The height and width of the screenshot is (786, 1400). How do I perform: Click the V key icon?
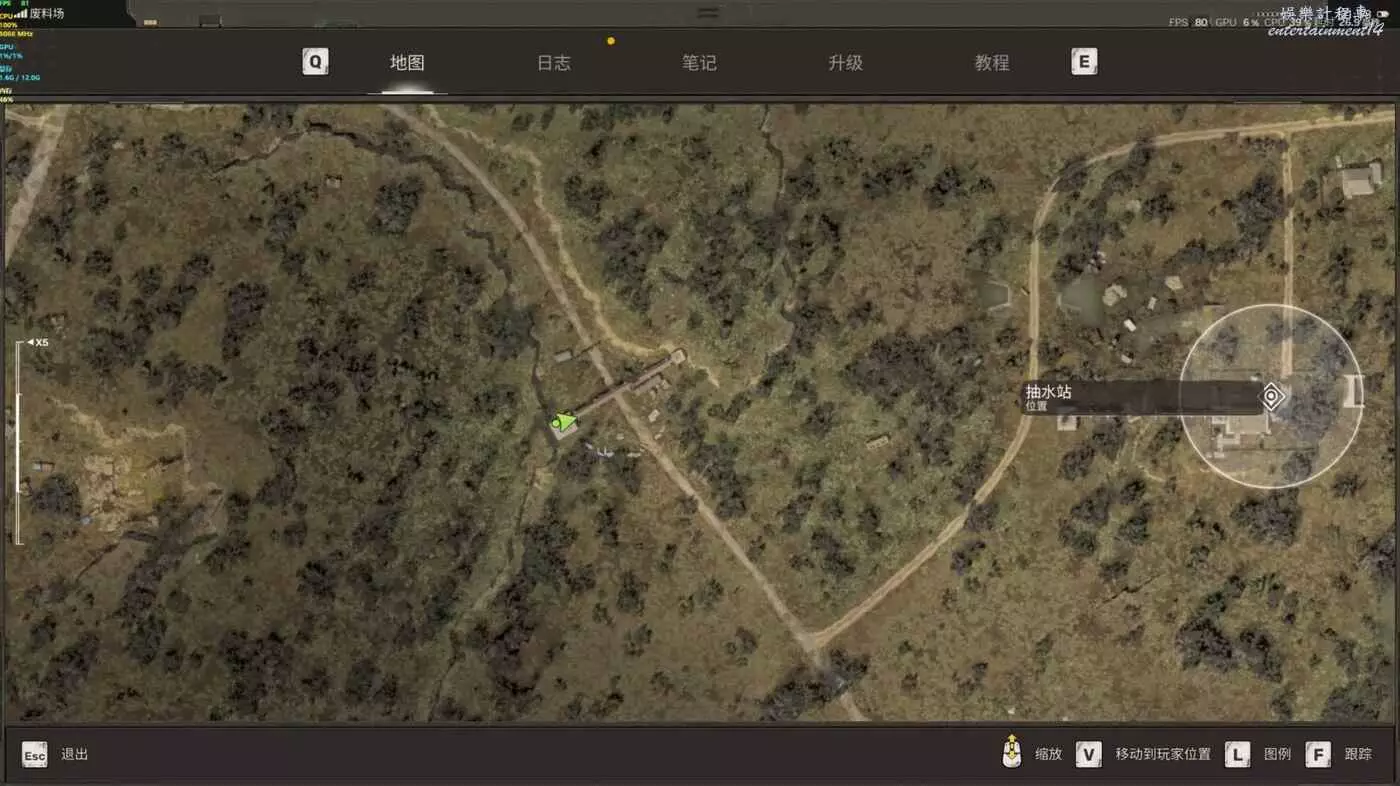point(1088,754)
